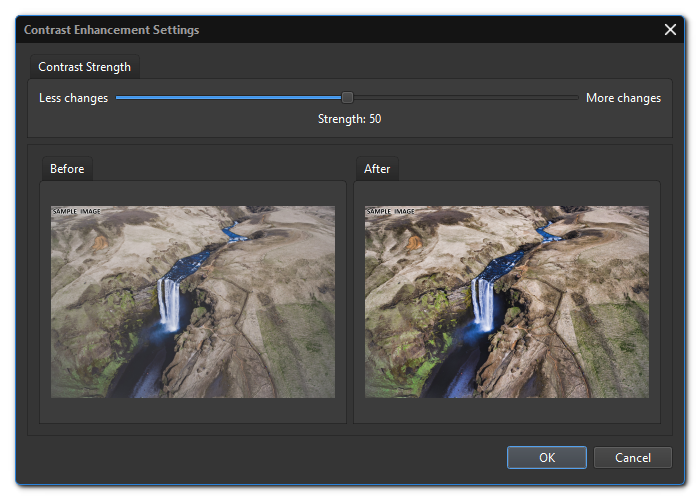Screen dimensions: 700x500
Task: Click the blue river bend in After preview
Action: (x=548, y=234)
